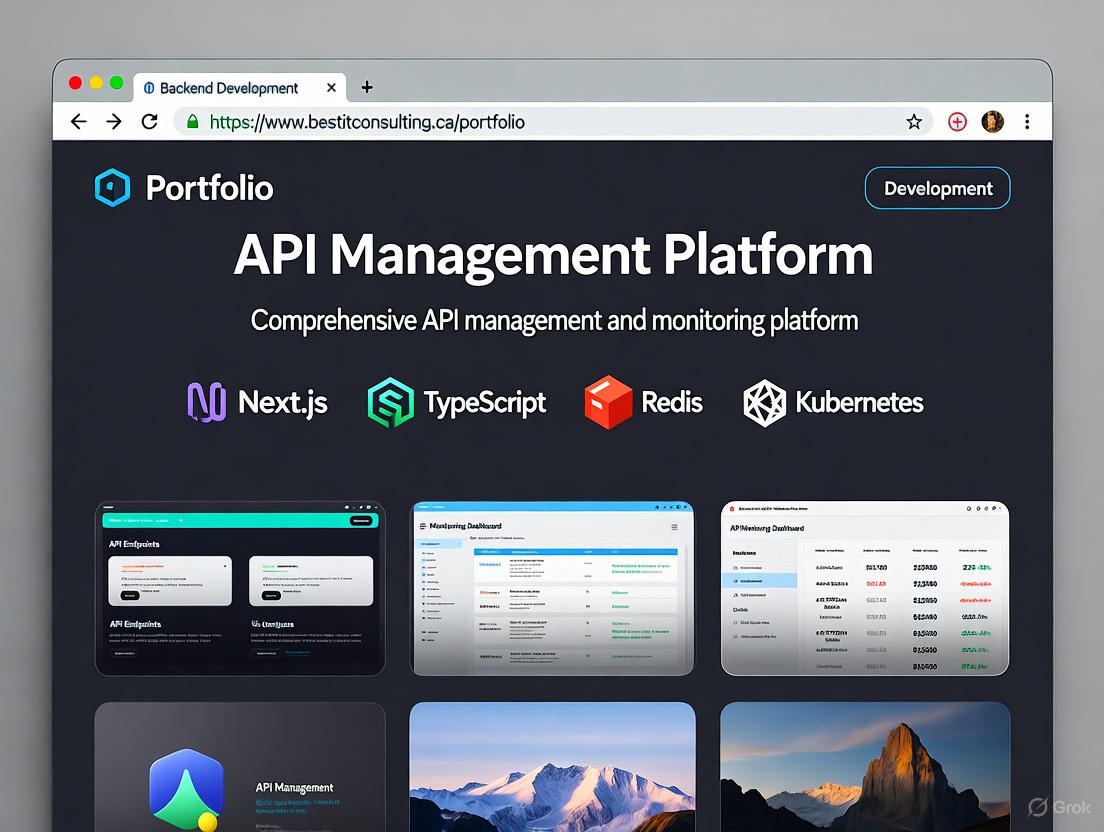The image size is (1104, 832).
Task: Click the hexagonal Portfolio logo
Action: (112, 187)
